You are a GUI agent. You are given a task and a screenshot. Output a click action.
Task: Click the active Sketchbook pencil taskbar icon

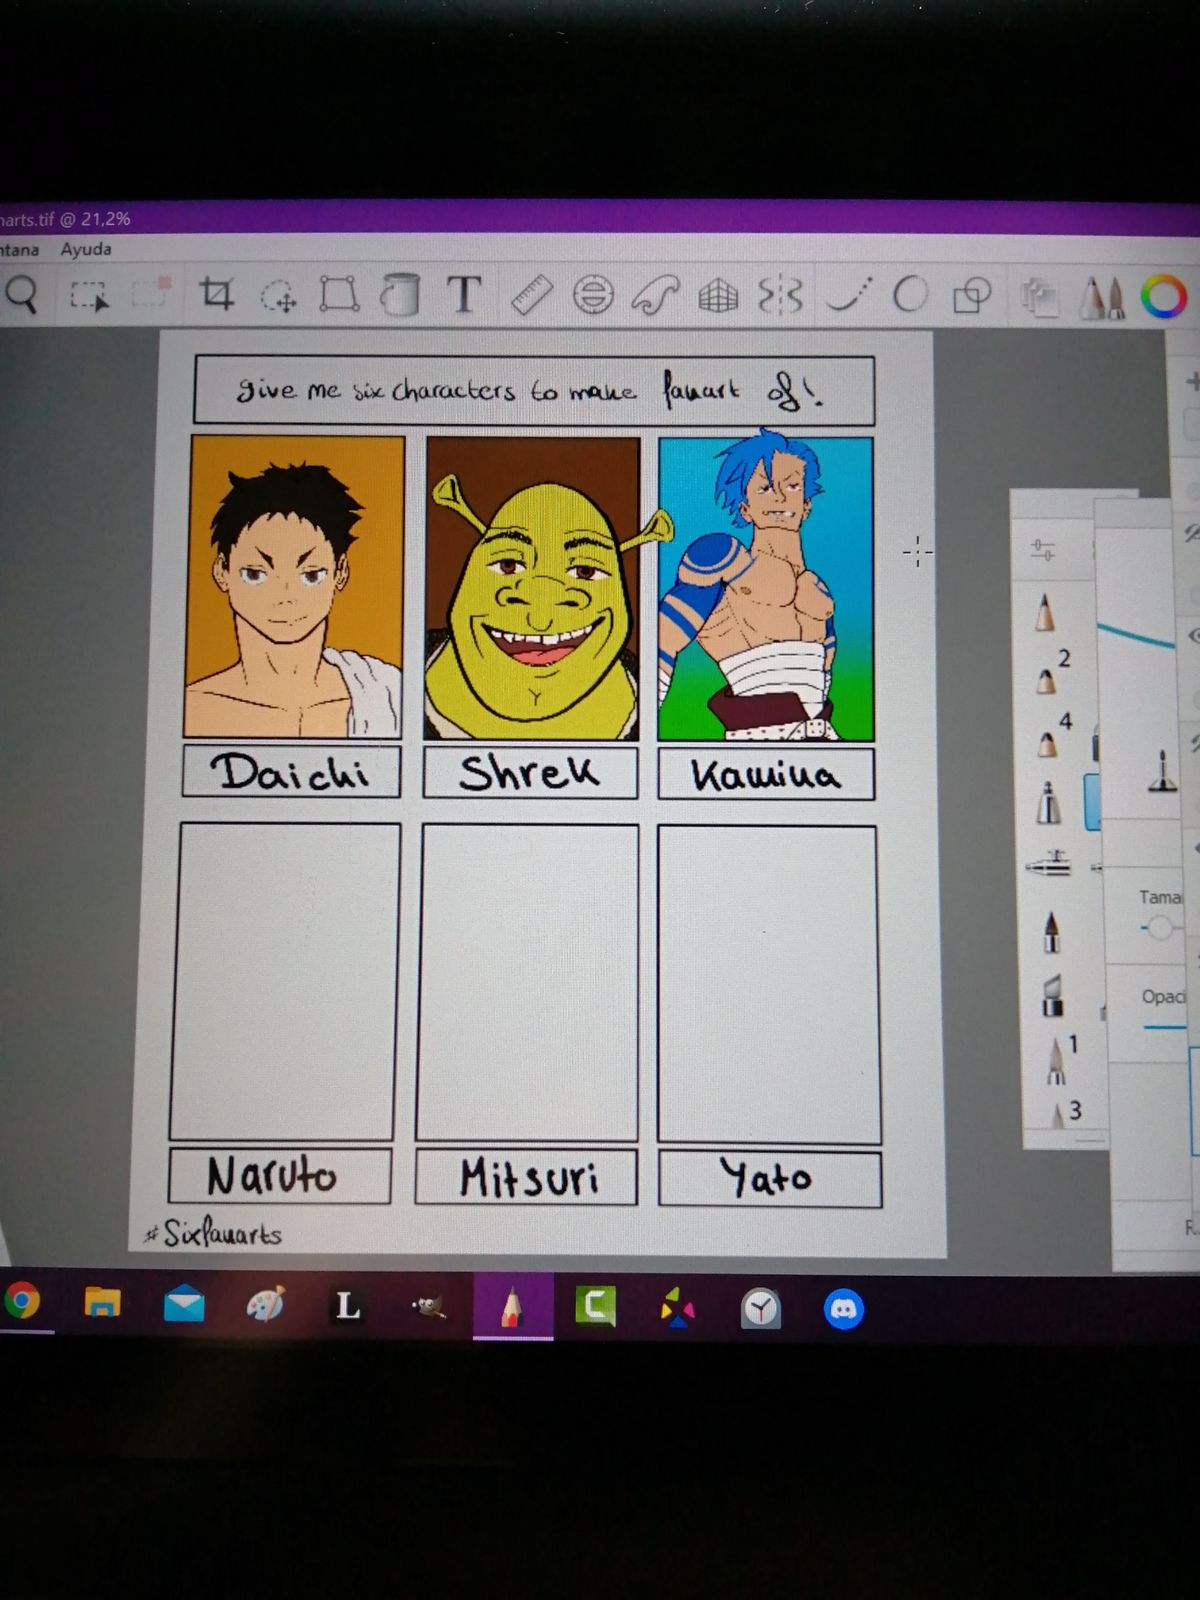click(x=512, y=1307)
